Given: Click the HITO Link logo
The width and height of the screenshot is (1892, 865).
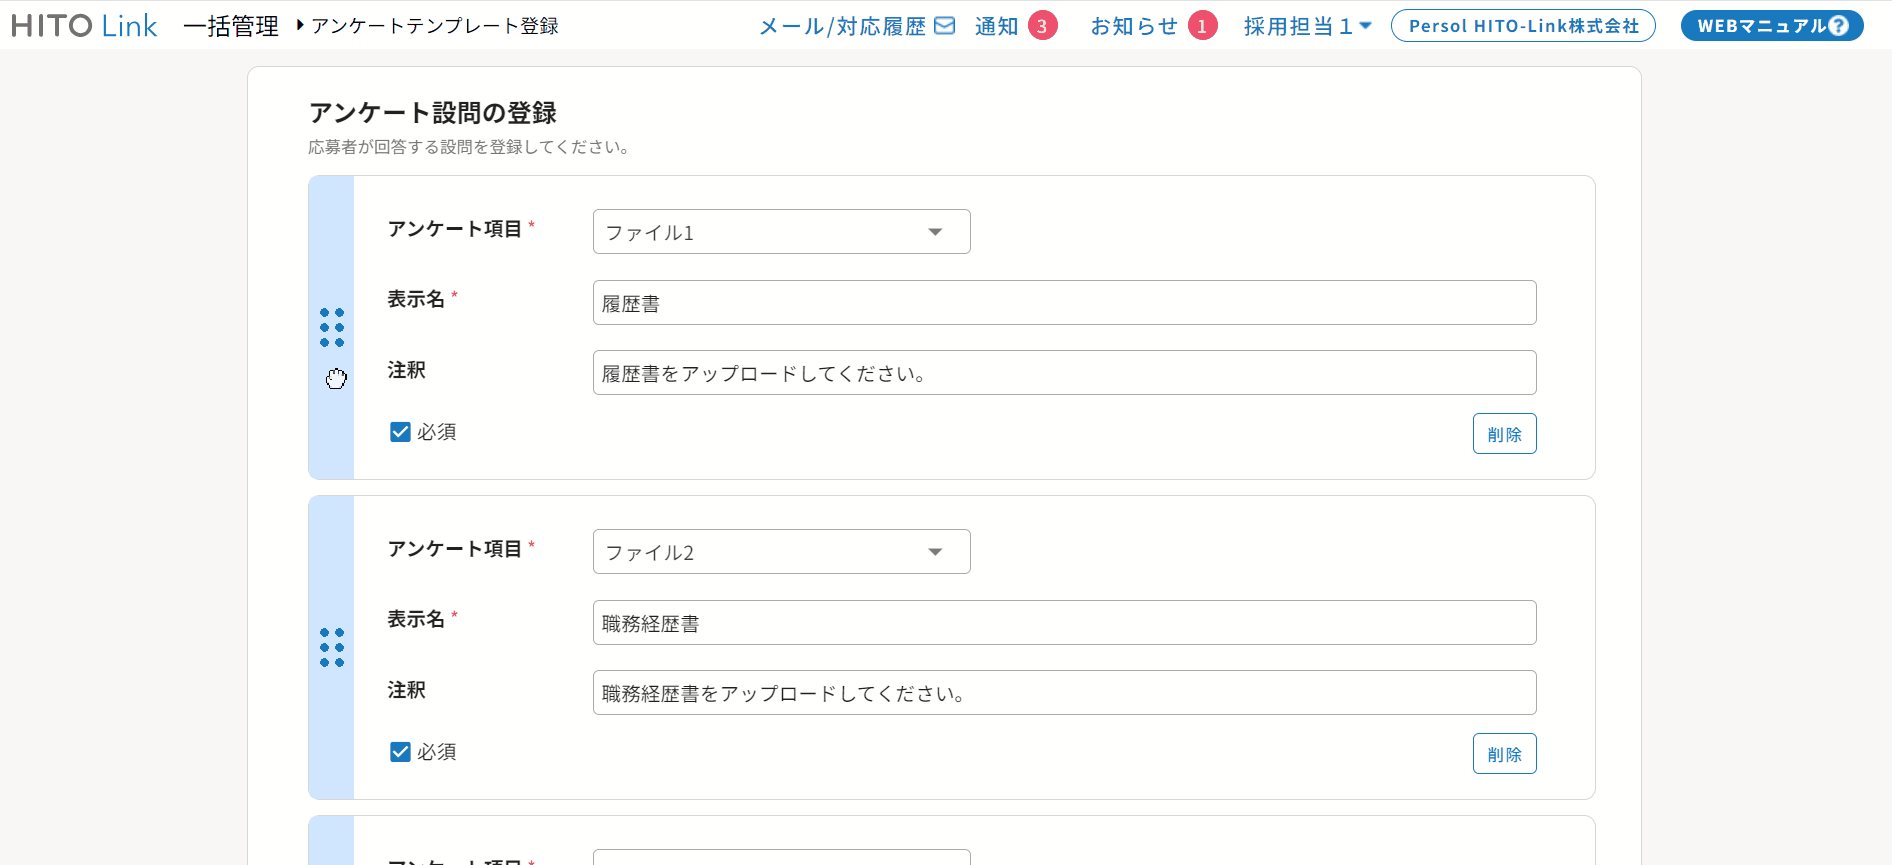Looking at the screenshot, I should coord(84,26).
